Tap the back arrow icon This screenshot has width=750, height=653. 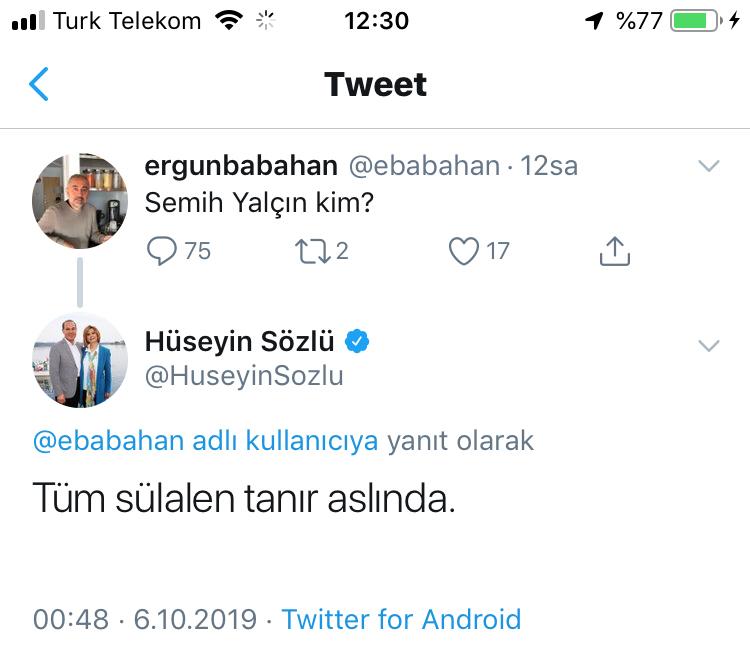point(39,85)
